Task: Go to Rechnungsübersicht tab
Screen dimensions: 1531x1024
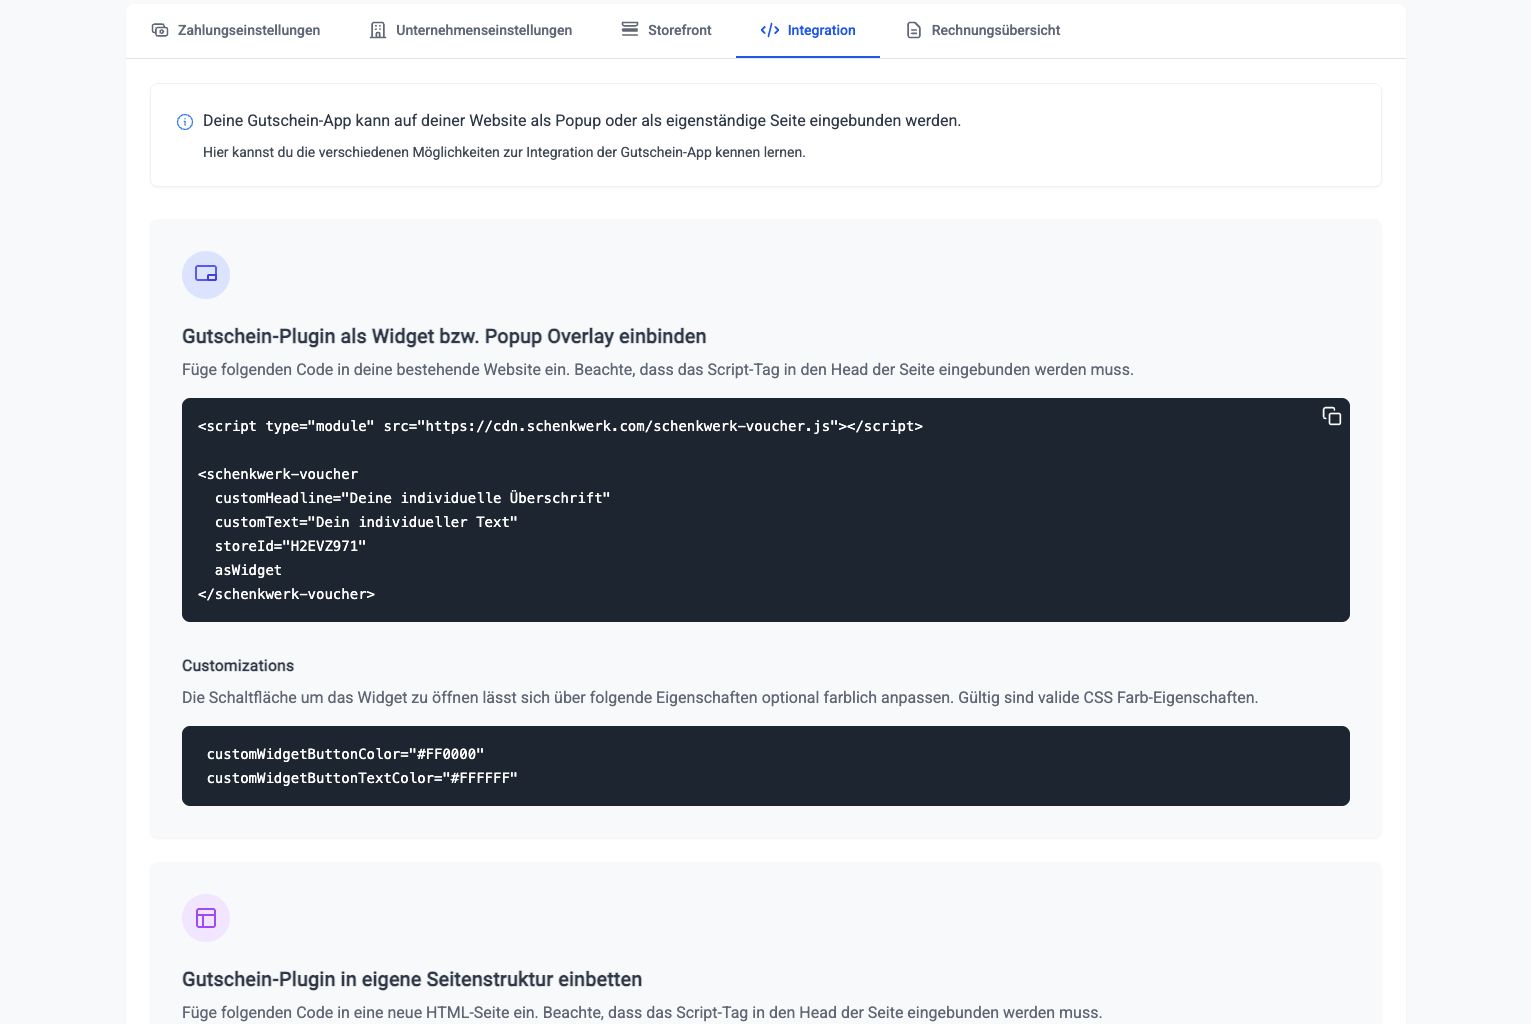Action: pyautogui.click(x=983, y=30)
